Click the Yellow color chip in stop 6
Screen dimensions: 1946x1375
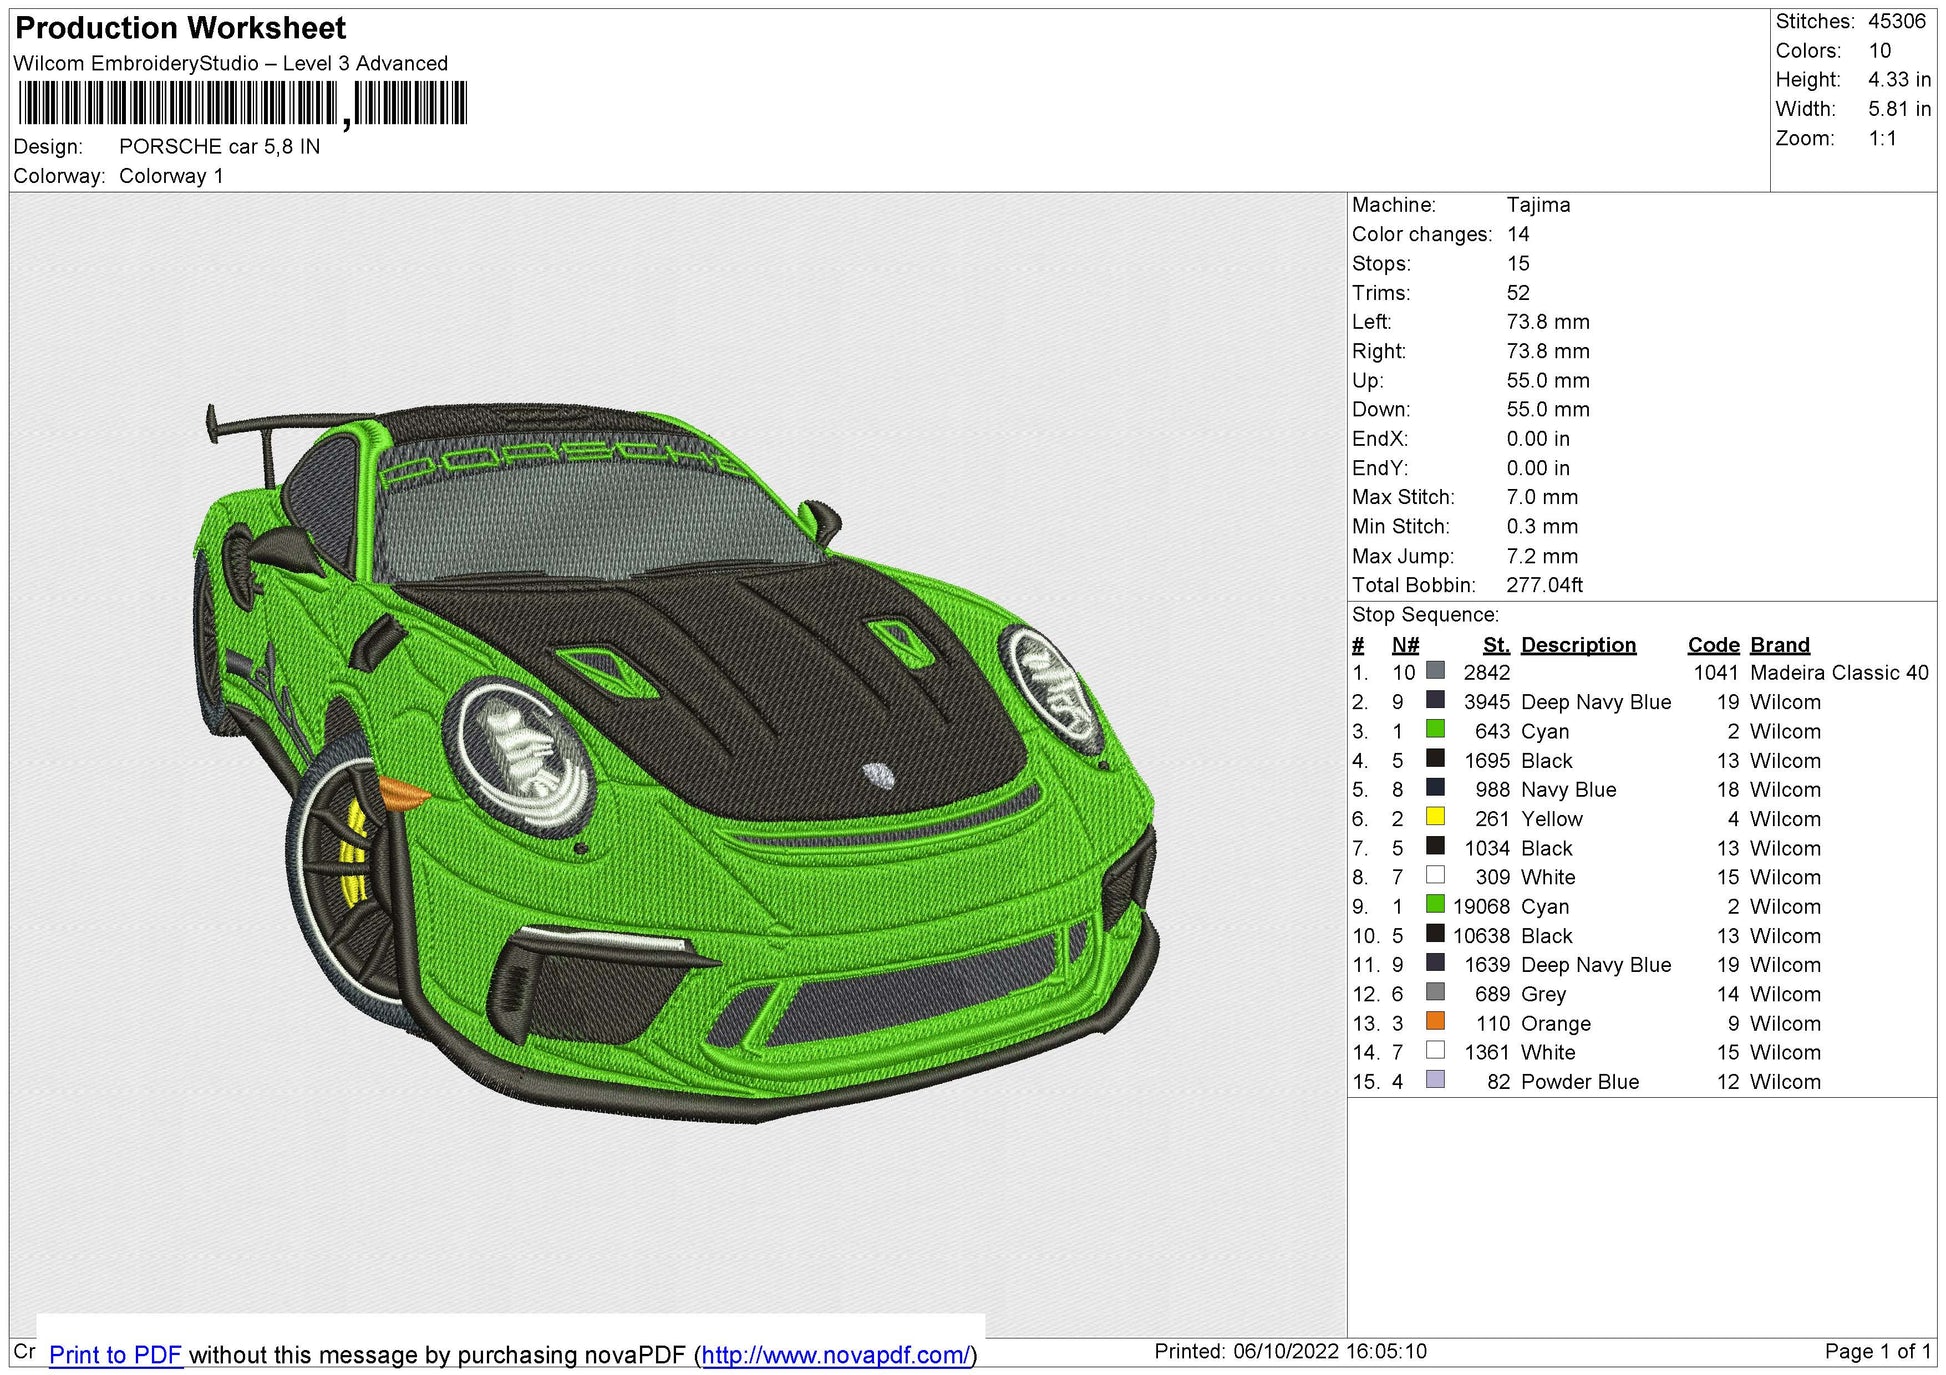click(1435, 818)
